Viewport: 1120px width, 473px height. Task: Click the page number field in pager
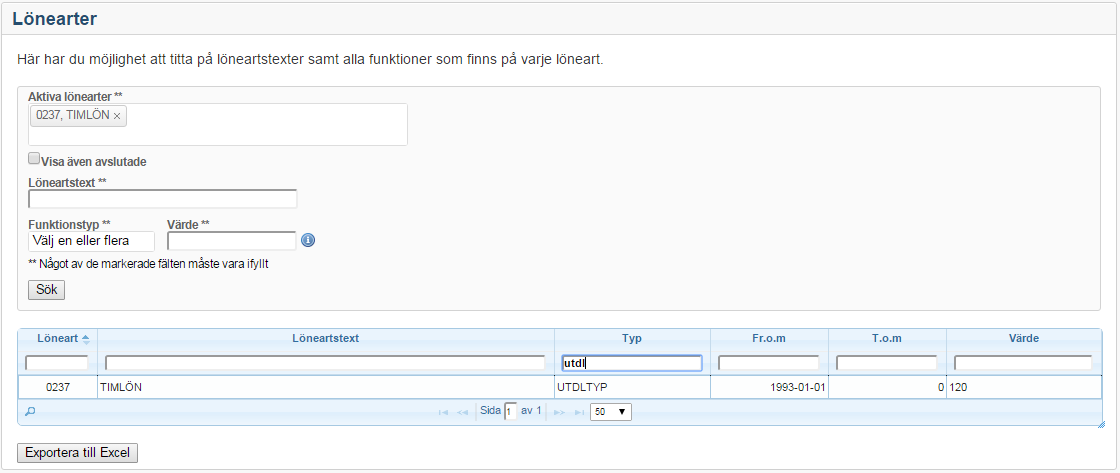(x=510, y=412)
